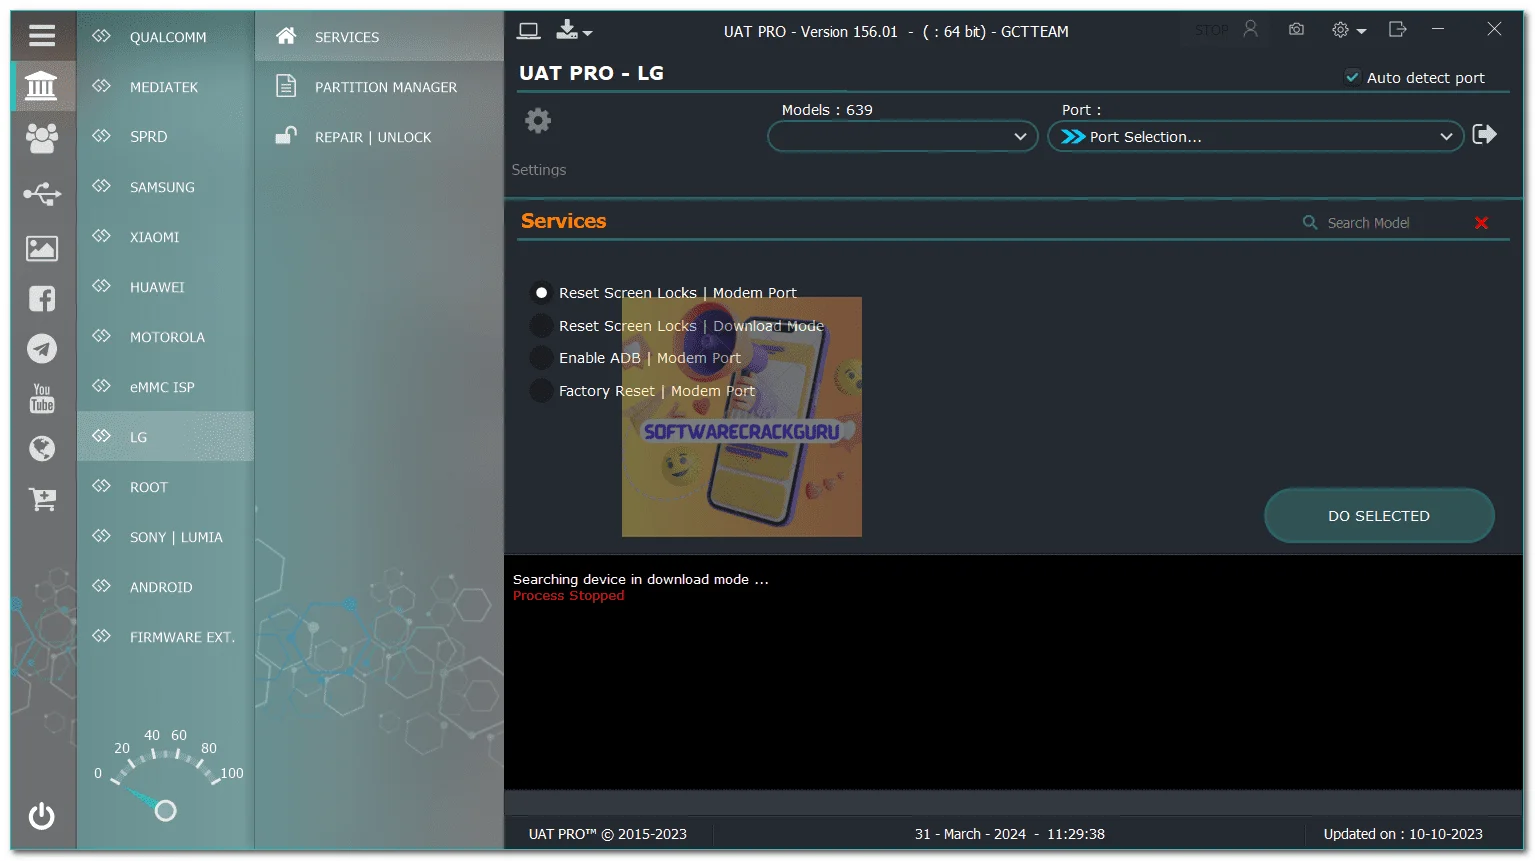Open the SAMSUNG menu
The image size is (1535, 861).
[x=166, y=187]
